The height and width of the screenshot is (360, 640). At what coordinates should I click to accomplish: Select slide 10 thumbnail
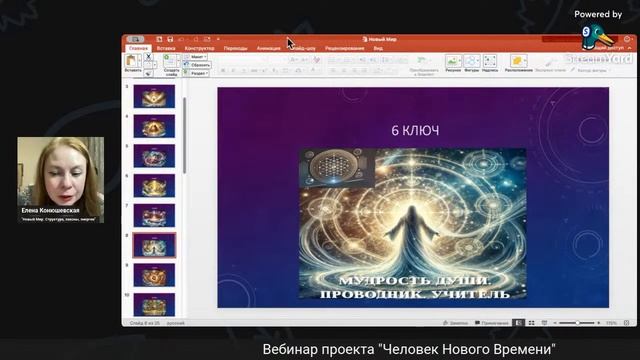pyautogui.click(x=154, y=304)
